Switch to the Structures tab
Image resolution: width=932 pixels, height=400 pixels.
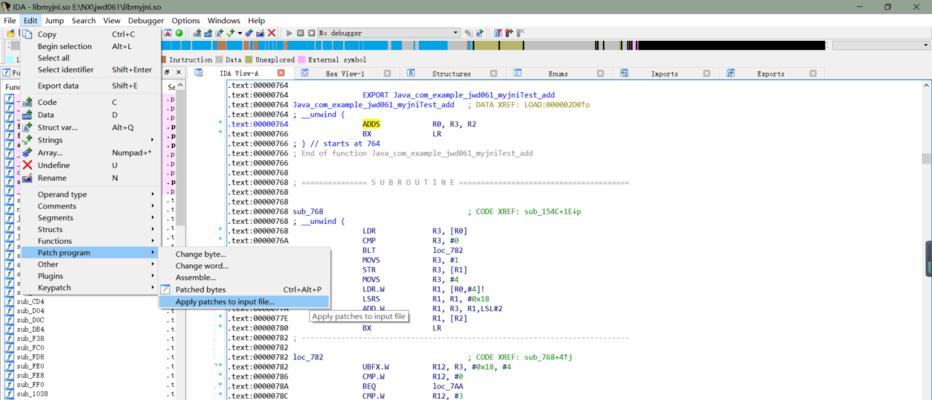[451, 74]
